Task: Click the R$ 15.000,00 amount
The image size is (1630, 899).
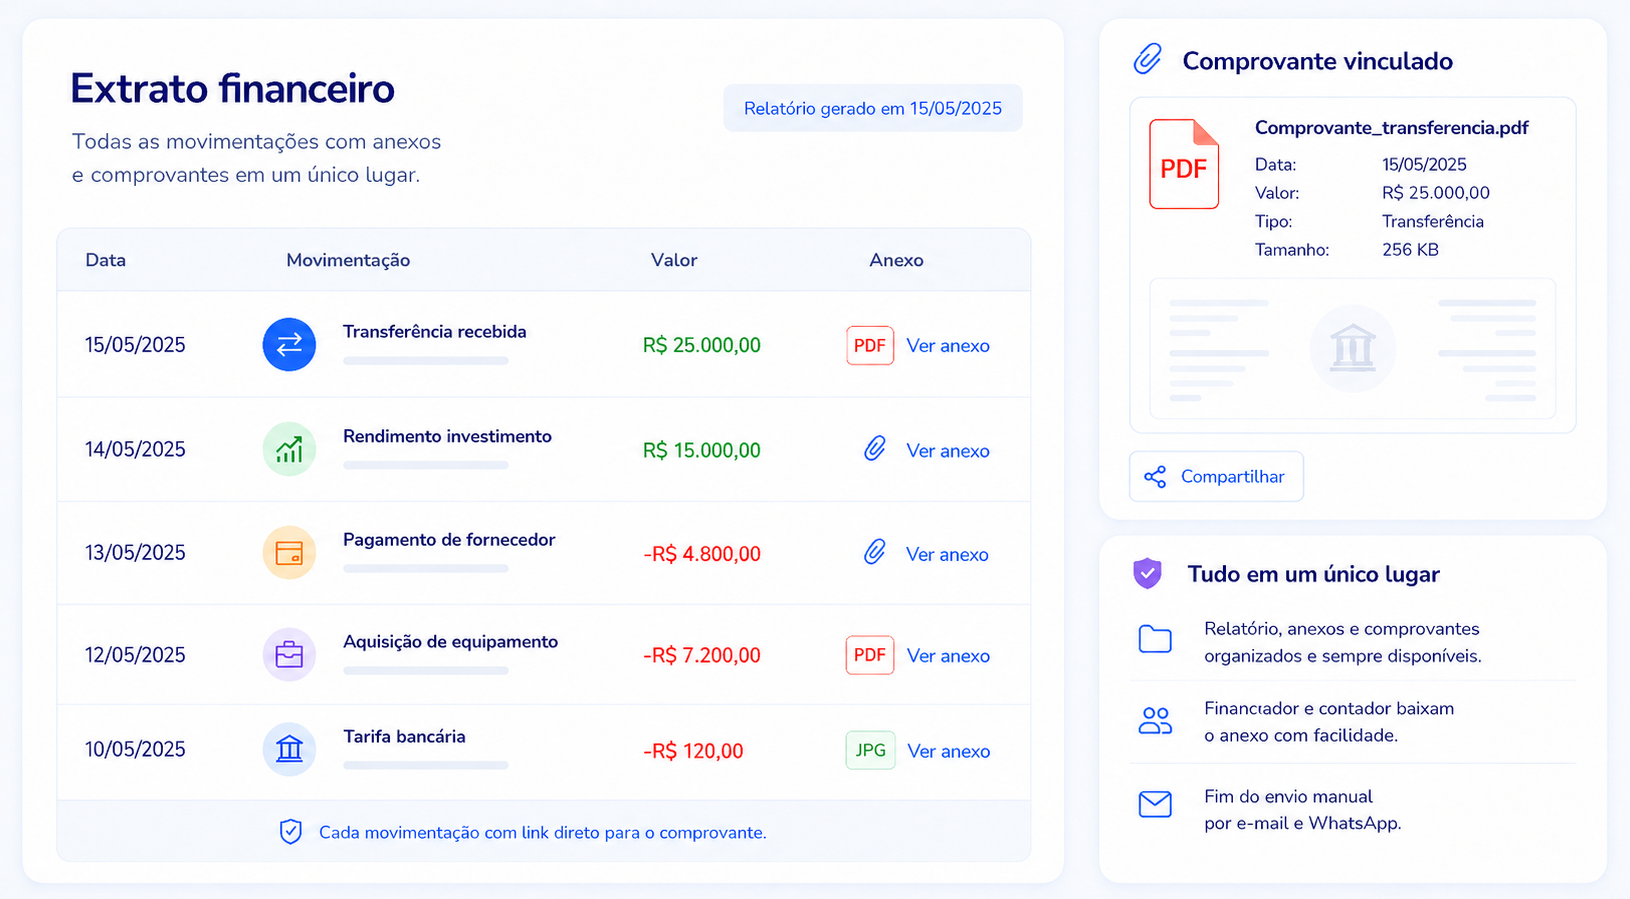Action: point(701,450)
